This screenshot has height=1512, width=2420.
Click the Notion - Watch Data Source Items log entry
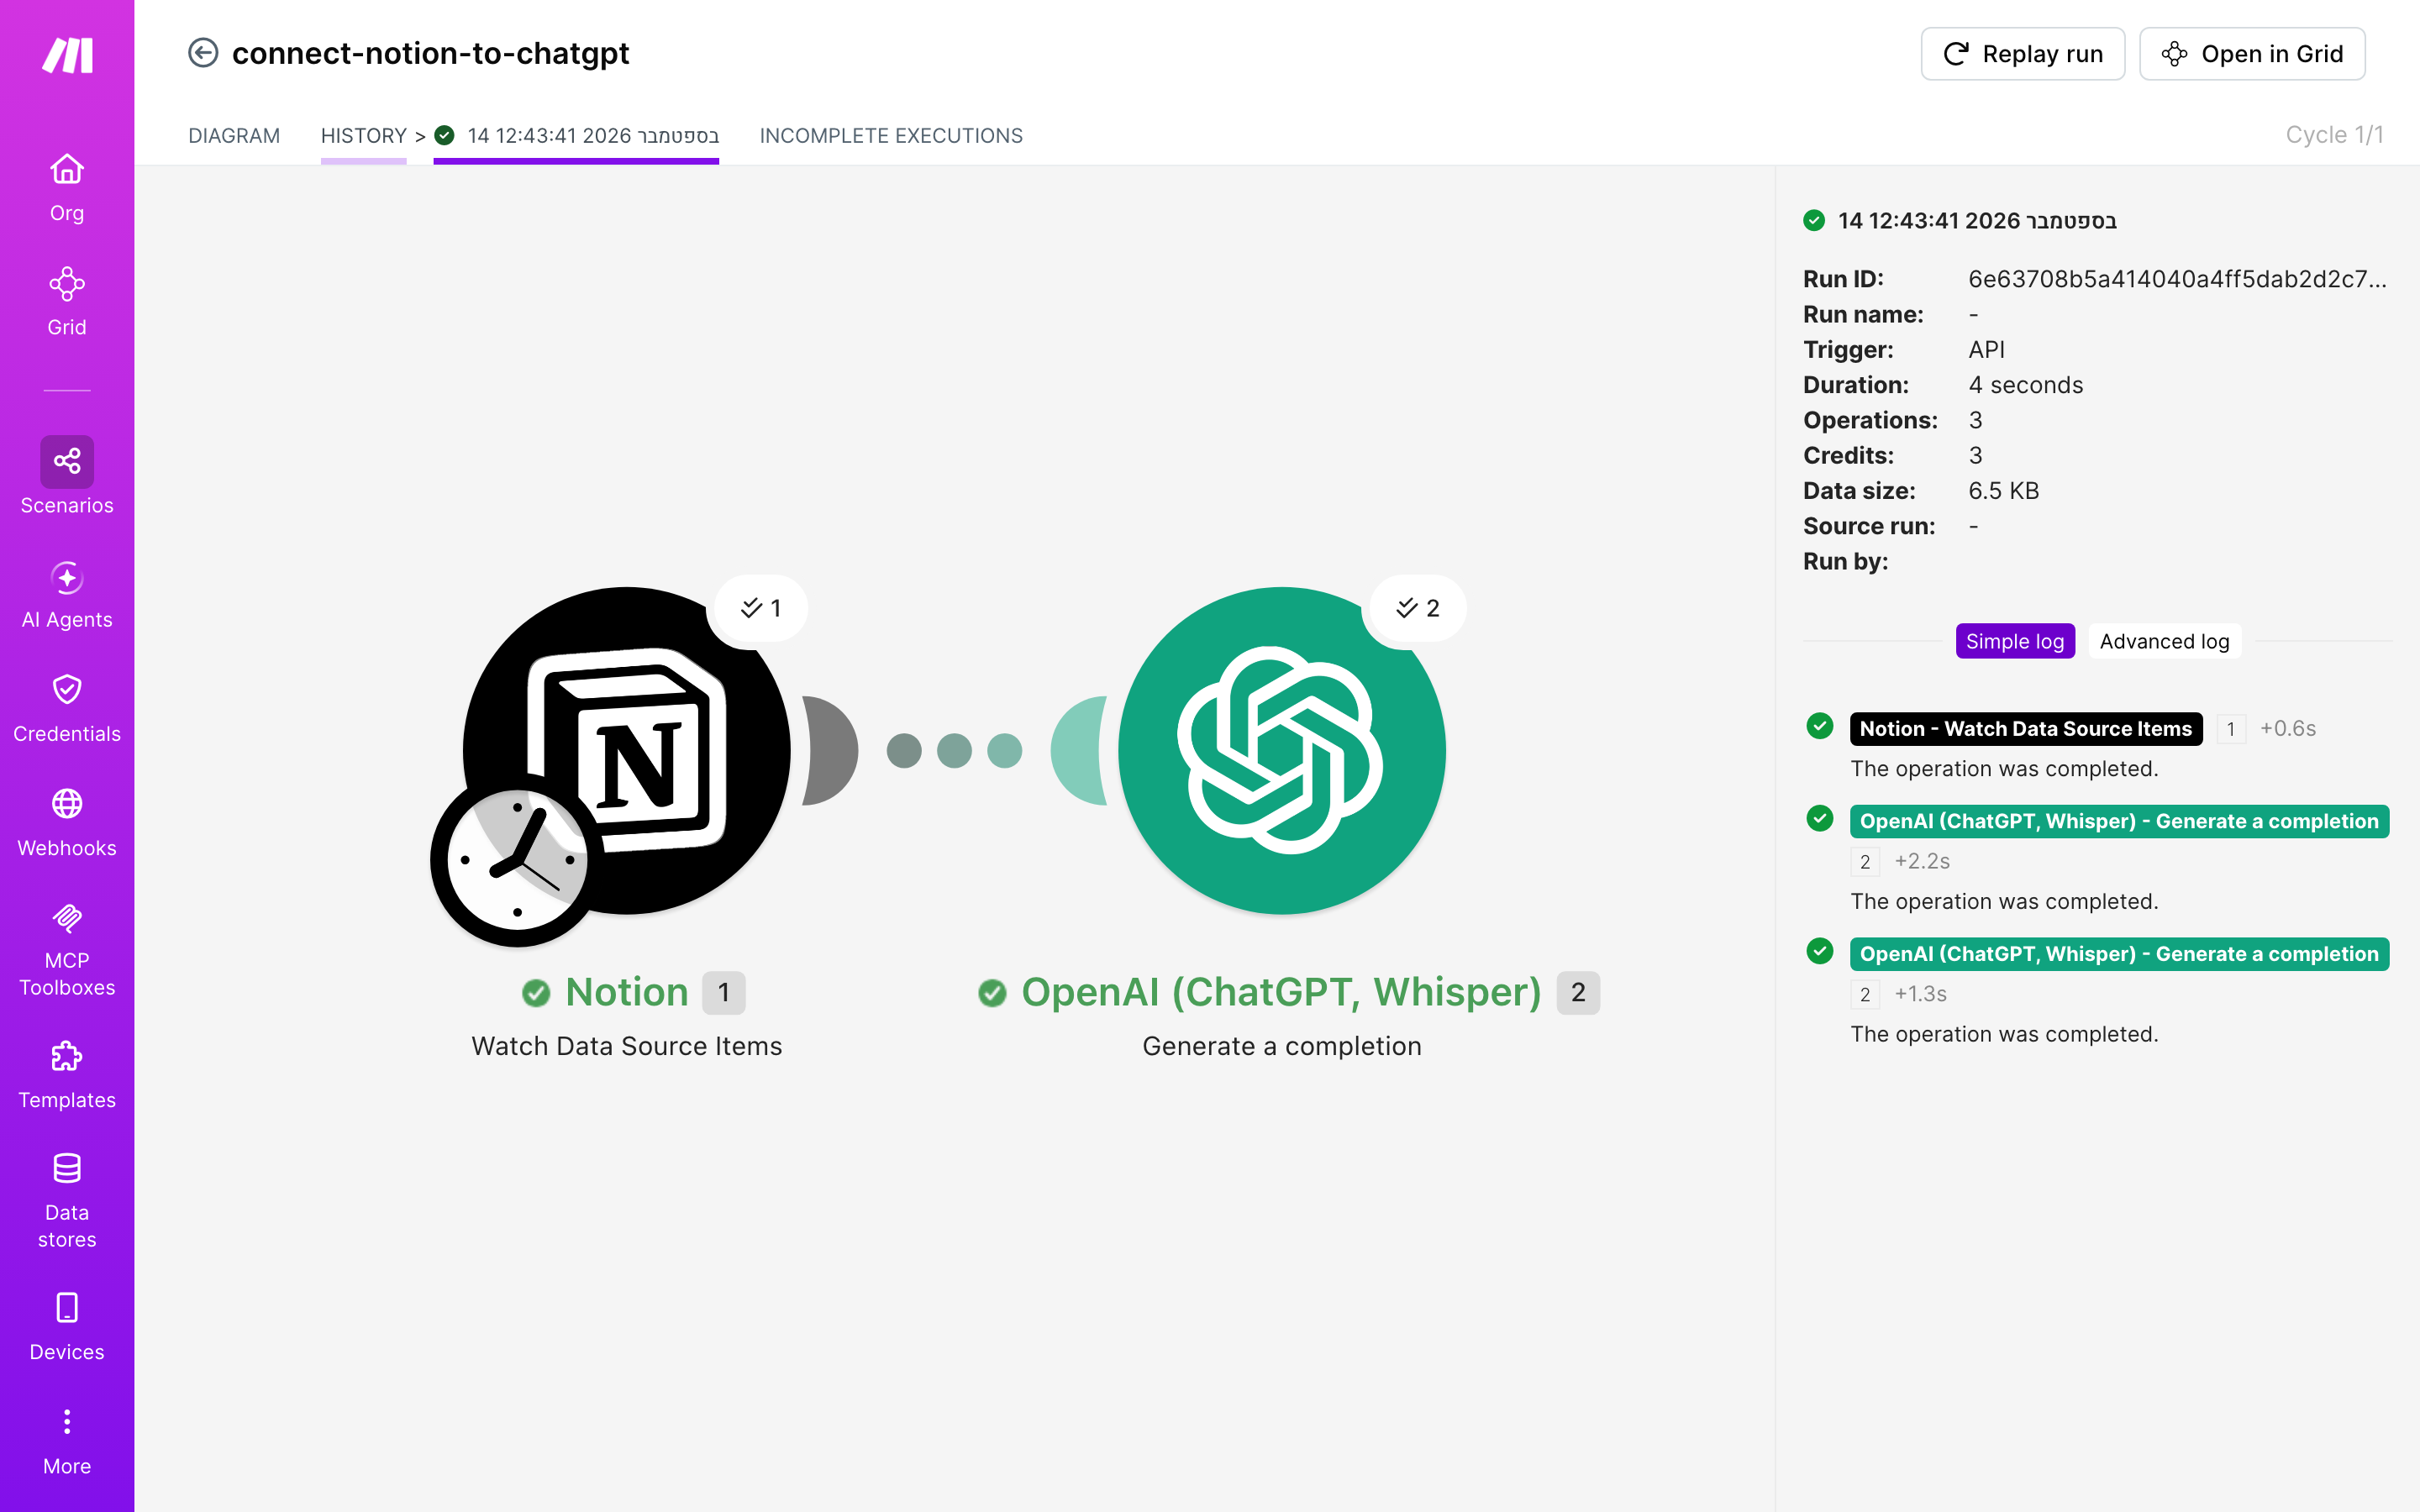coord(2026,729)
